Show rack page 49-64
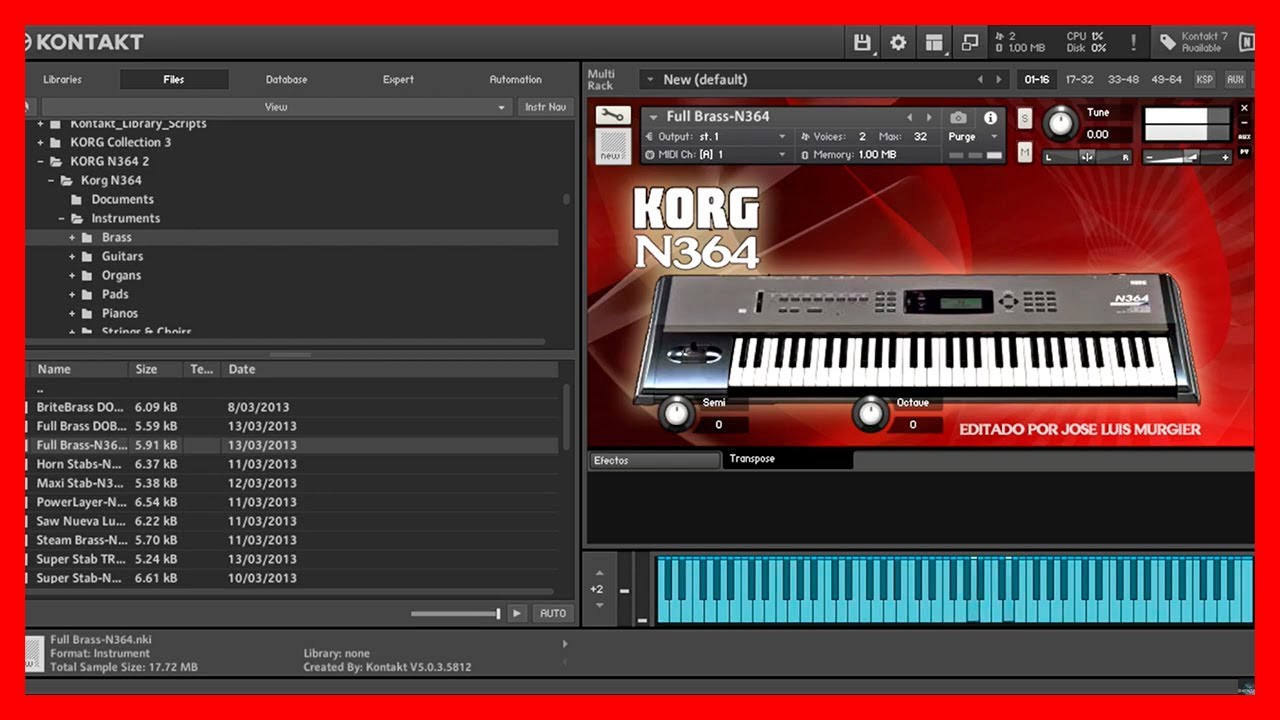 point(1167,79)
